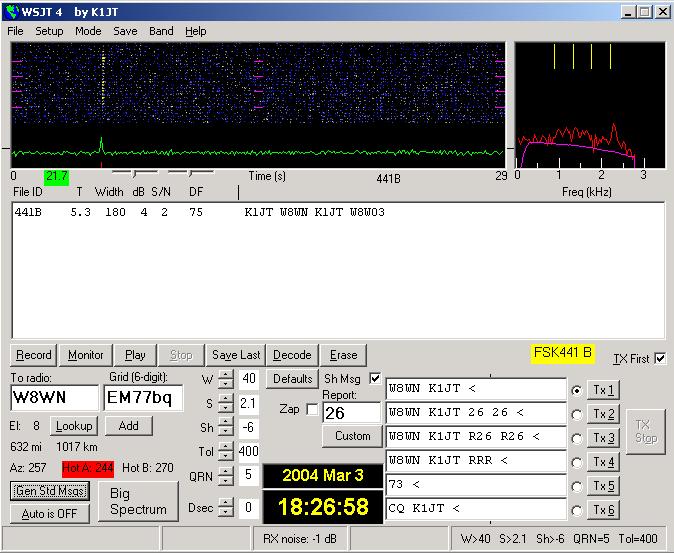The height and width of the screenshot is (553, 674).
Task: Stop transmitting with TX Stop
Action: (646, 431)
